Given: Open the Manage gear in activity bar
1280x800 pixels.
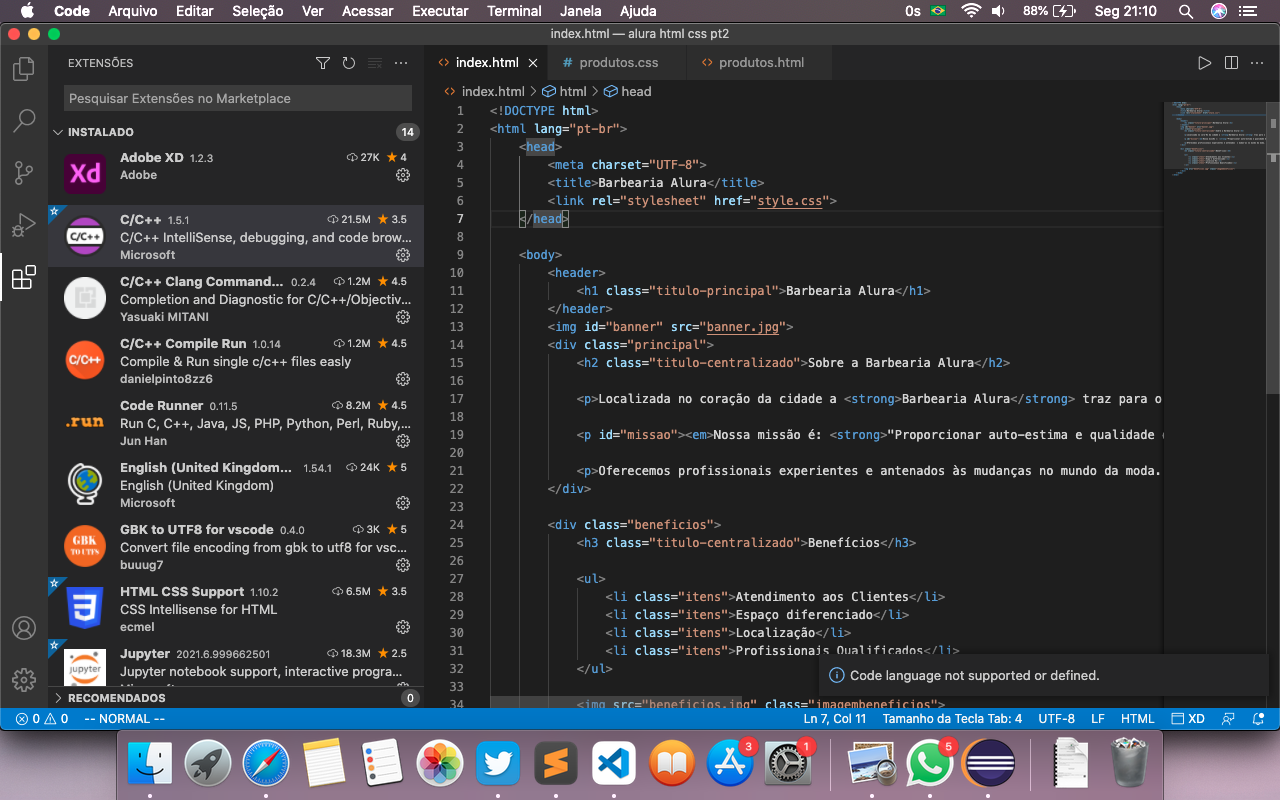Looking at the screenshot, I should [23, 679].
